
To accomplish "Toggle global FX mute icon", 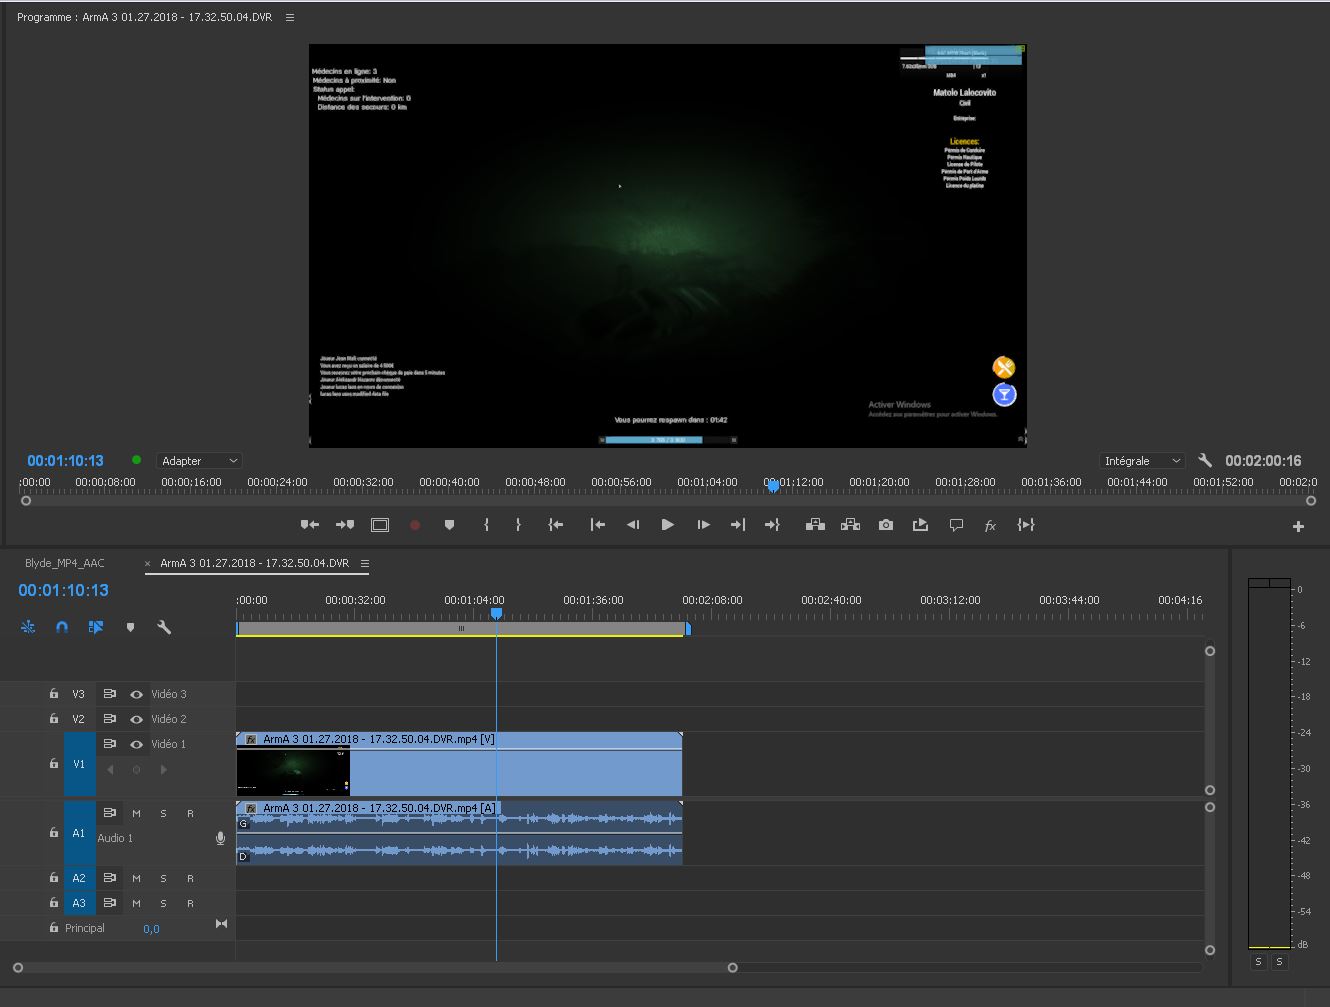I will [x=990, y=526].
